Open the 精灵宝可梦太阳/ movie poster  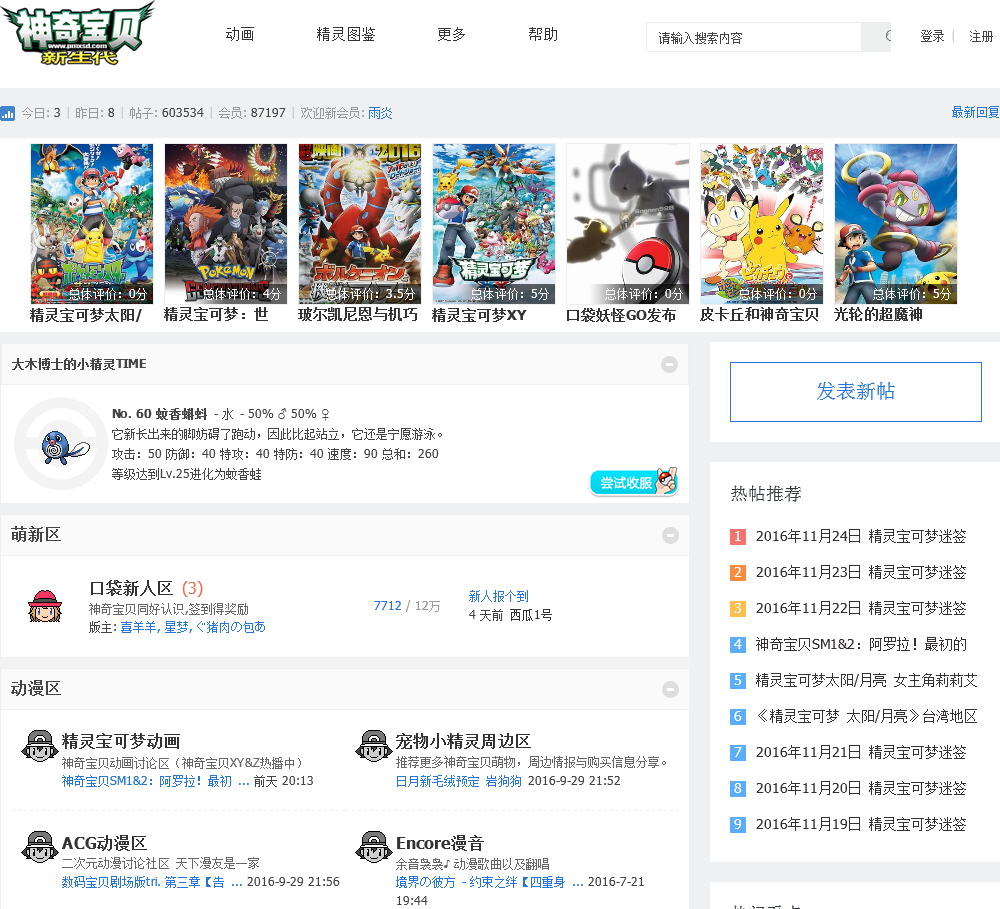[92, 223]
